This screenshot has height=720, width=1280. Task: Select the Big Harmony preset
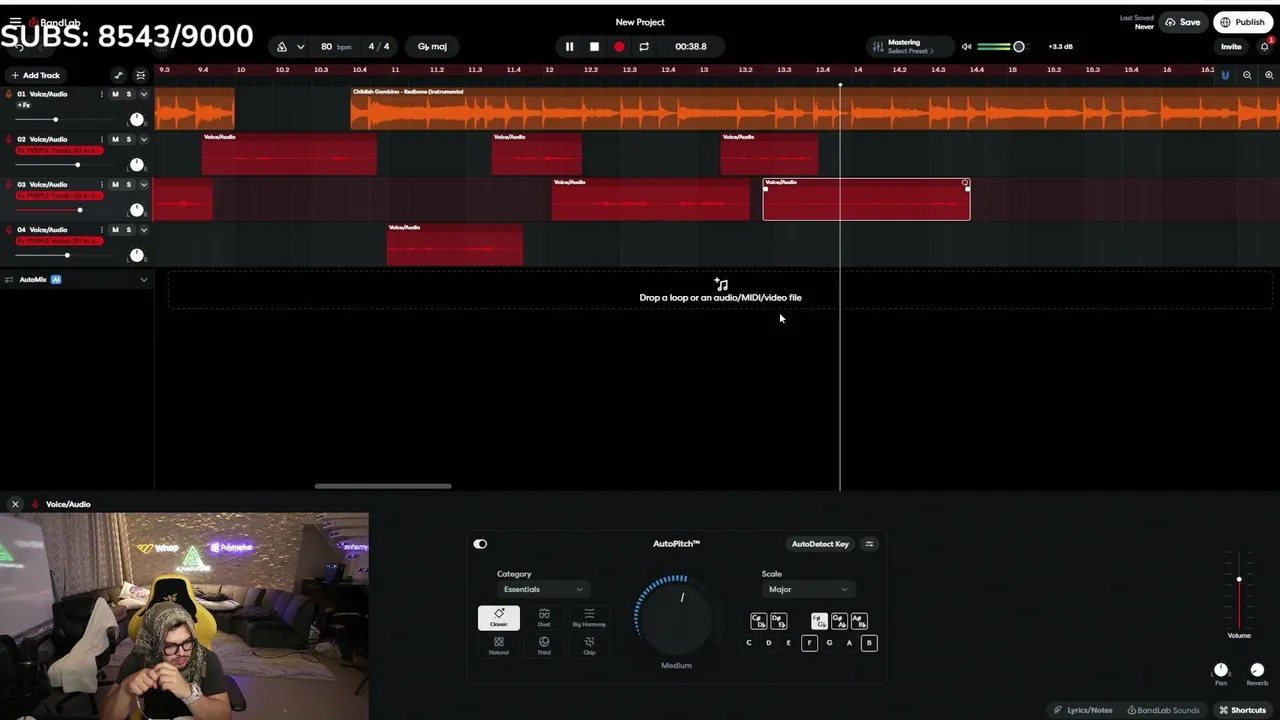click(589, 618)
